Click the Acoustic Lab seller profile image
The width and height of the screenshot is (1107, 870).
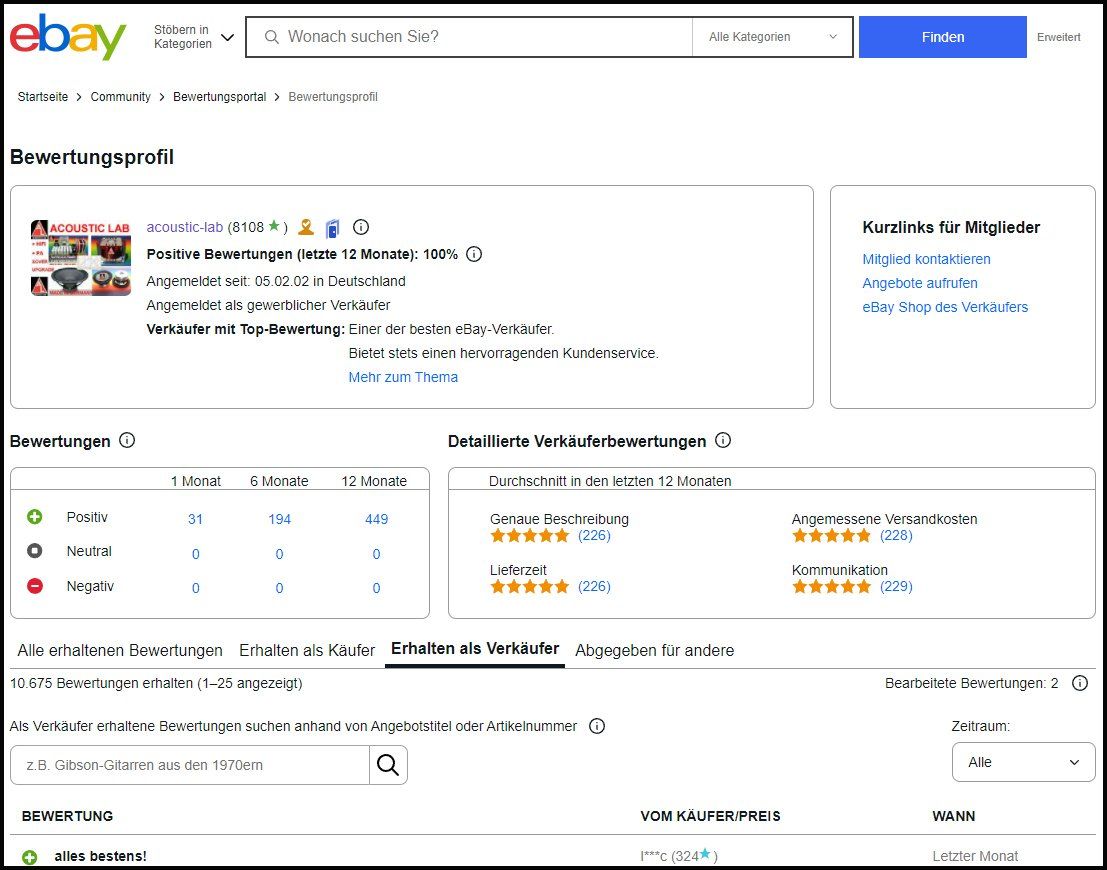(x=81, y=258)
